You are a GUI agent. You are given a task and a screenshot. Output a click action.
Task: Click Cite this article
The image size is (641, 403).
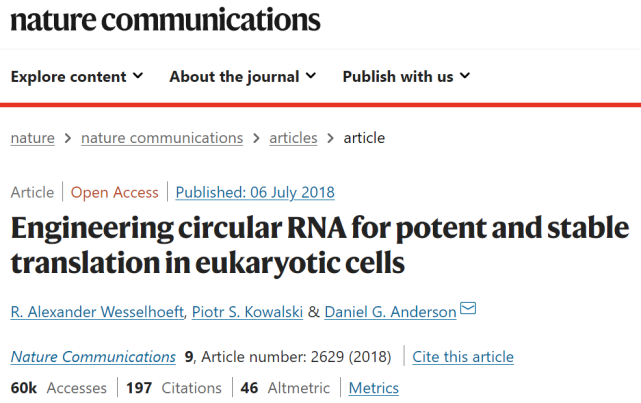point(464,357)
